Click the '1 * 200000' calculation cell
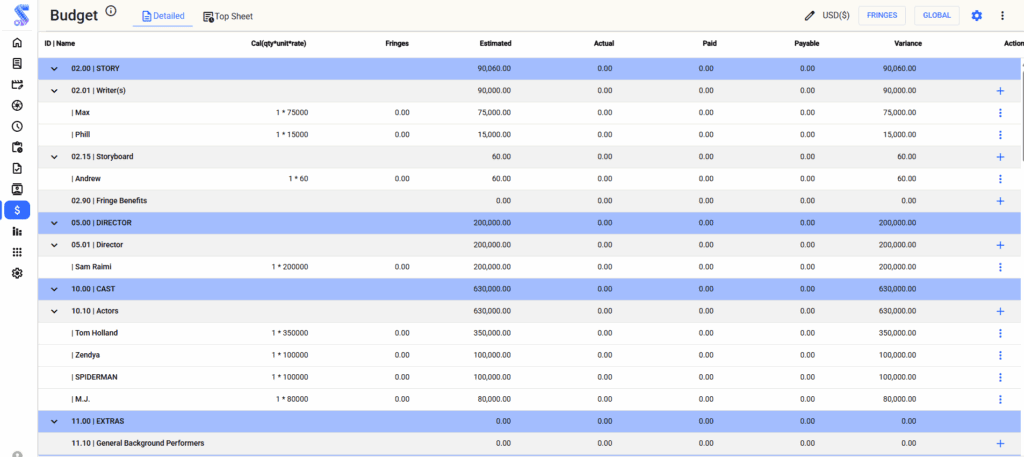Image resolution: width=1024 pixels, height=457 pixels. point(290,267)
